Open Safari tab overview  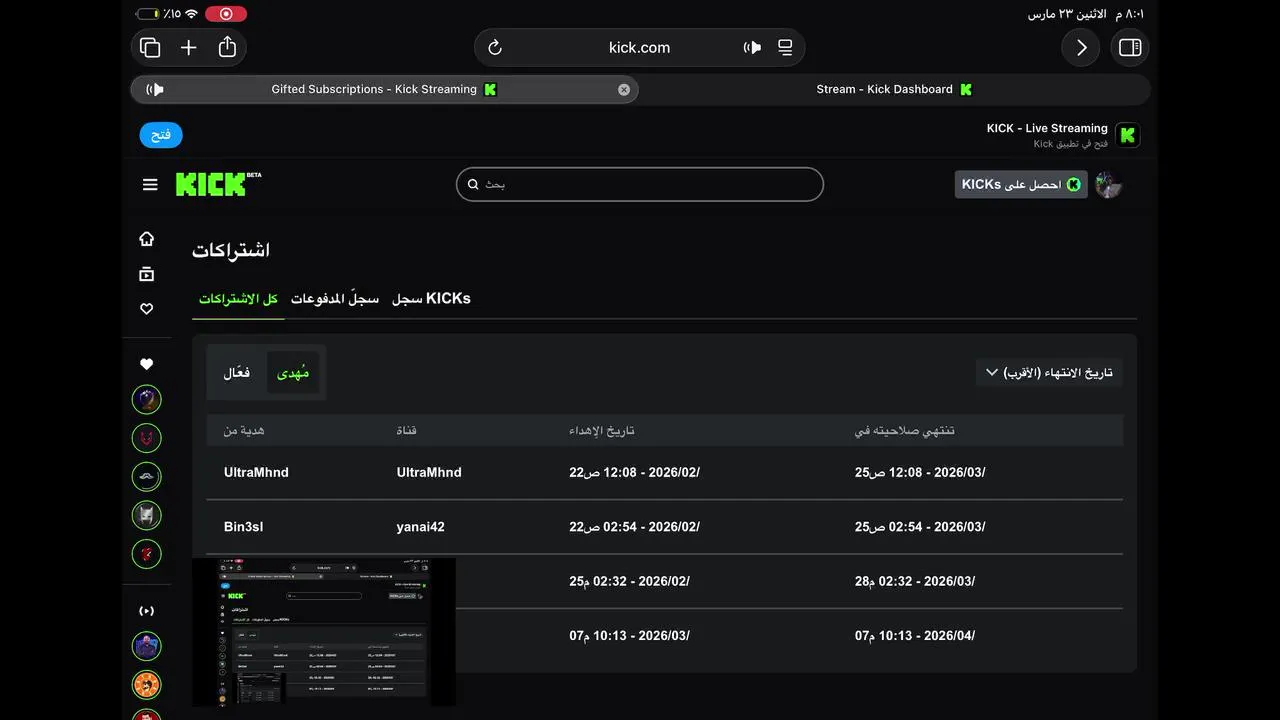150,47
